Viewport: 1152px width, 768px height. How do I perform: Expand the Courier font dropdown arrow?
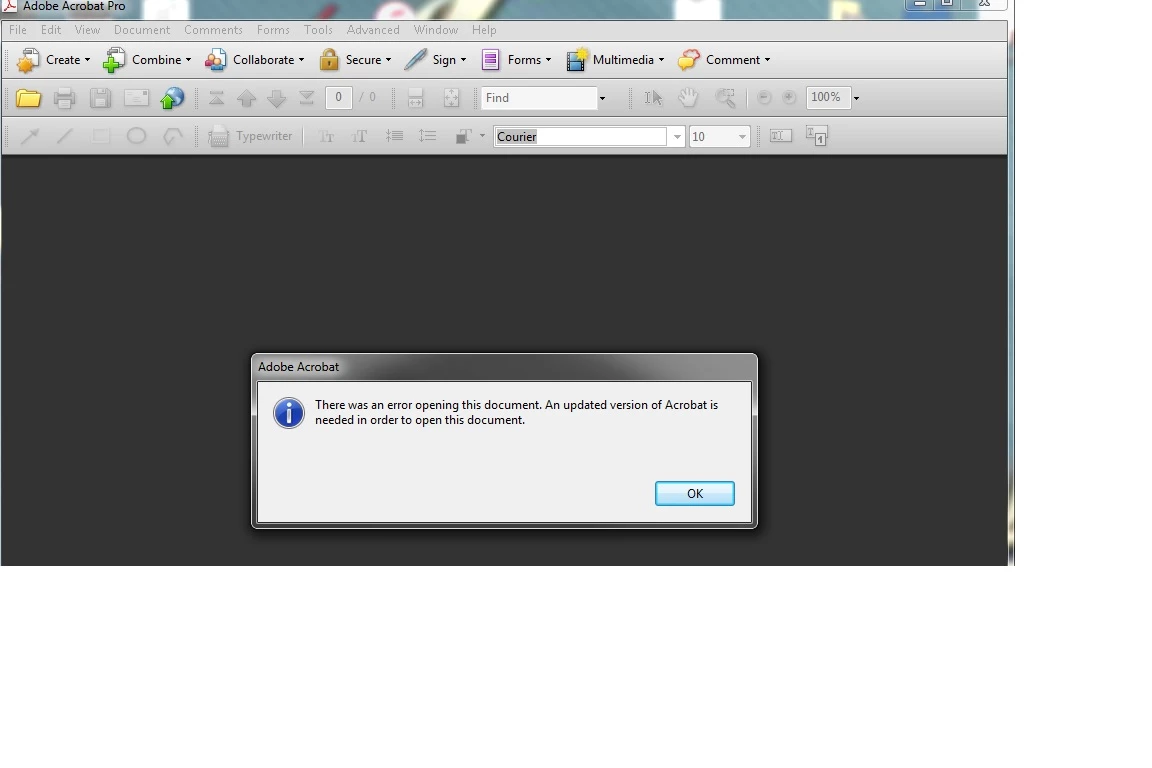click(677, 137)
